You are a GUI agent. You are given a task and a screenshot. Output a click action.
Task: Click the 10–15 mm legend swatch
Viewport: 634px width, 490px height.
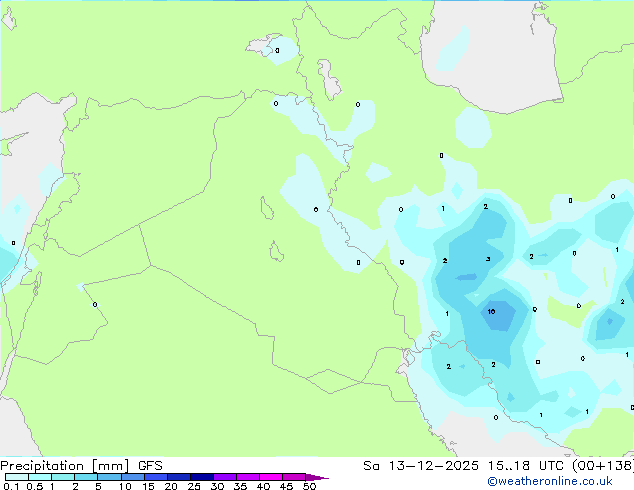click(x=133, y=477)
